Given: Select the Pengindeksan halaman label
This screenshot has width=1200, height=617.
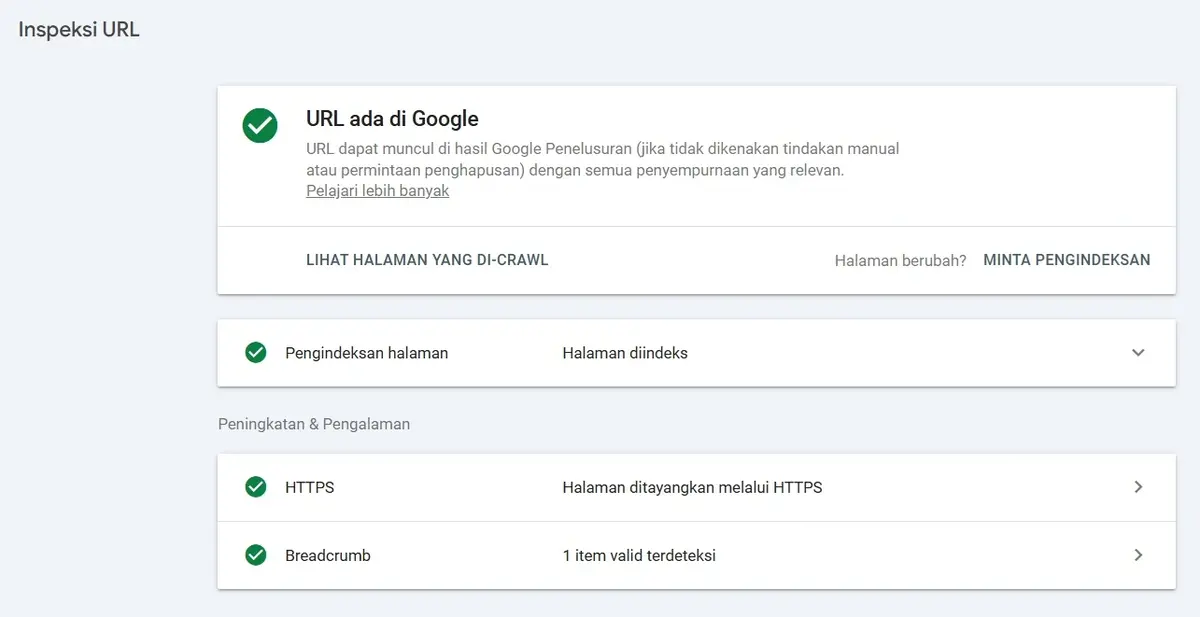Looking at the screenshot, I should click(367, 353).
